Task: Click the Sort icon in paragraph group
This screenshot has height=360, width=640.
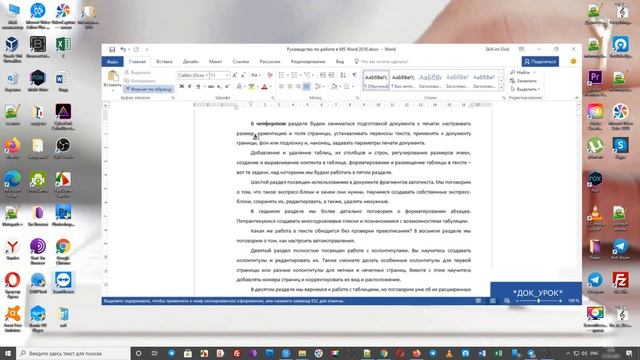Action: coord(343,75)
